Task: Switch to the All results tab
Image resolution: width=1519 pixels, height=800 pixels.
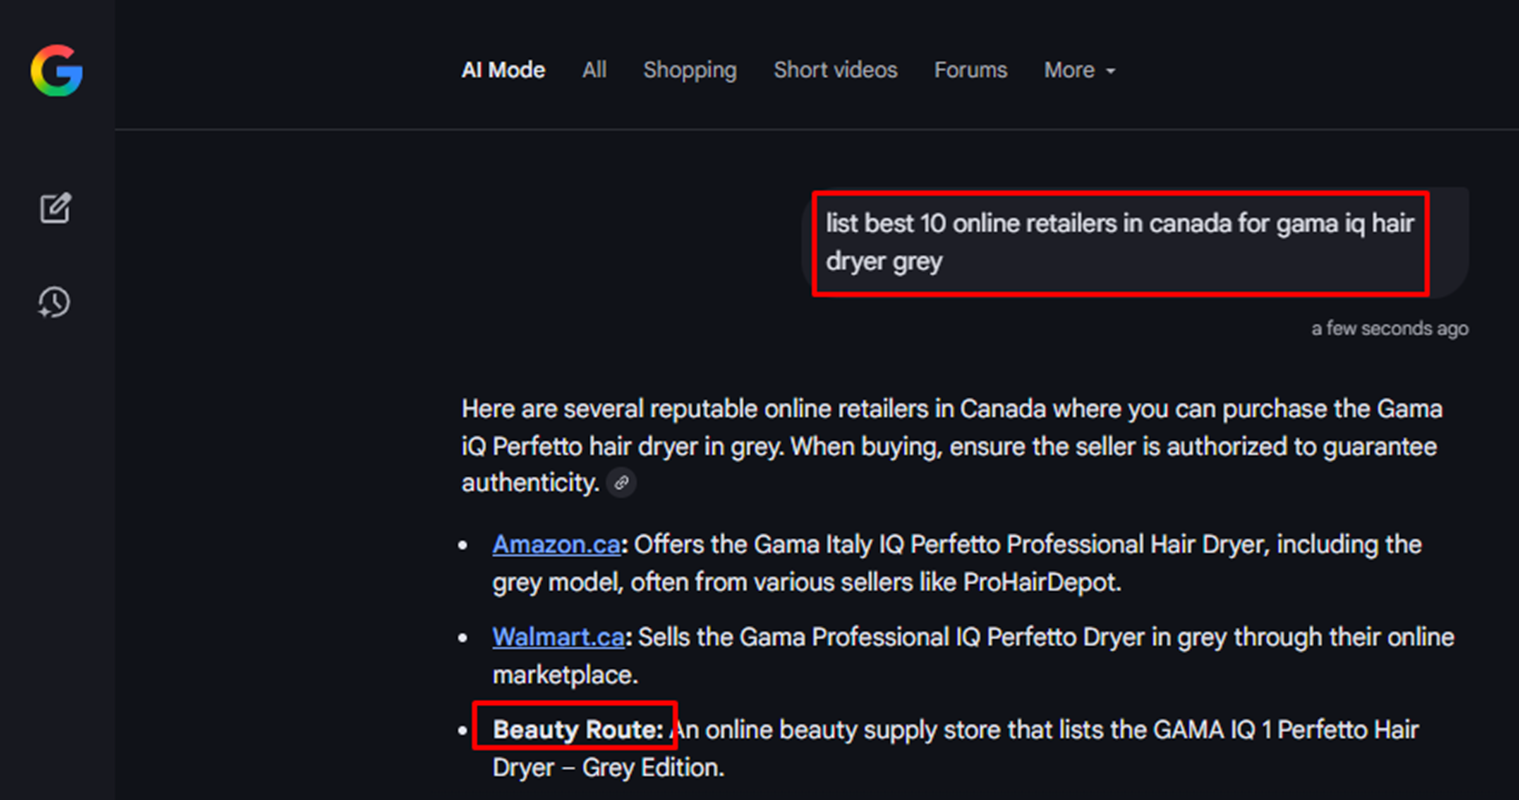Action: tap(594, 70)
